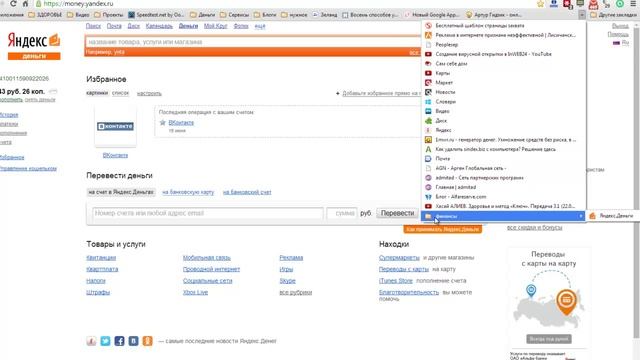The height and width of the screenshot is (360, 640).
Task: Open YouTube bookmark Создание вирусной открытки
Action: coord(504,54)
